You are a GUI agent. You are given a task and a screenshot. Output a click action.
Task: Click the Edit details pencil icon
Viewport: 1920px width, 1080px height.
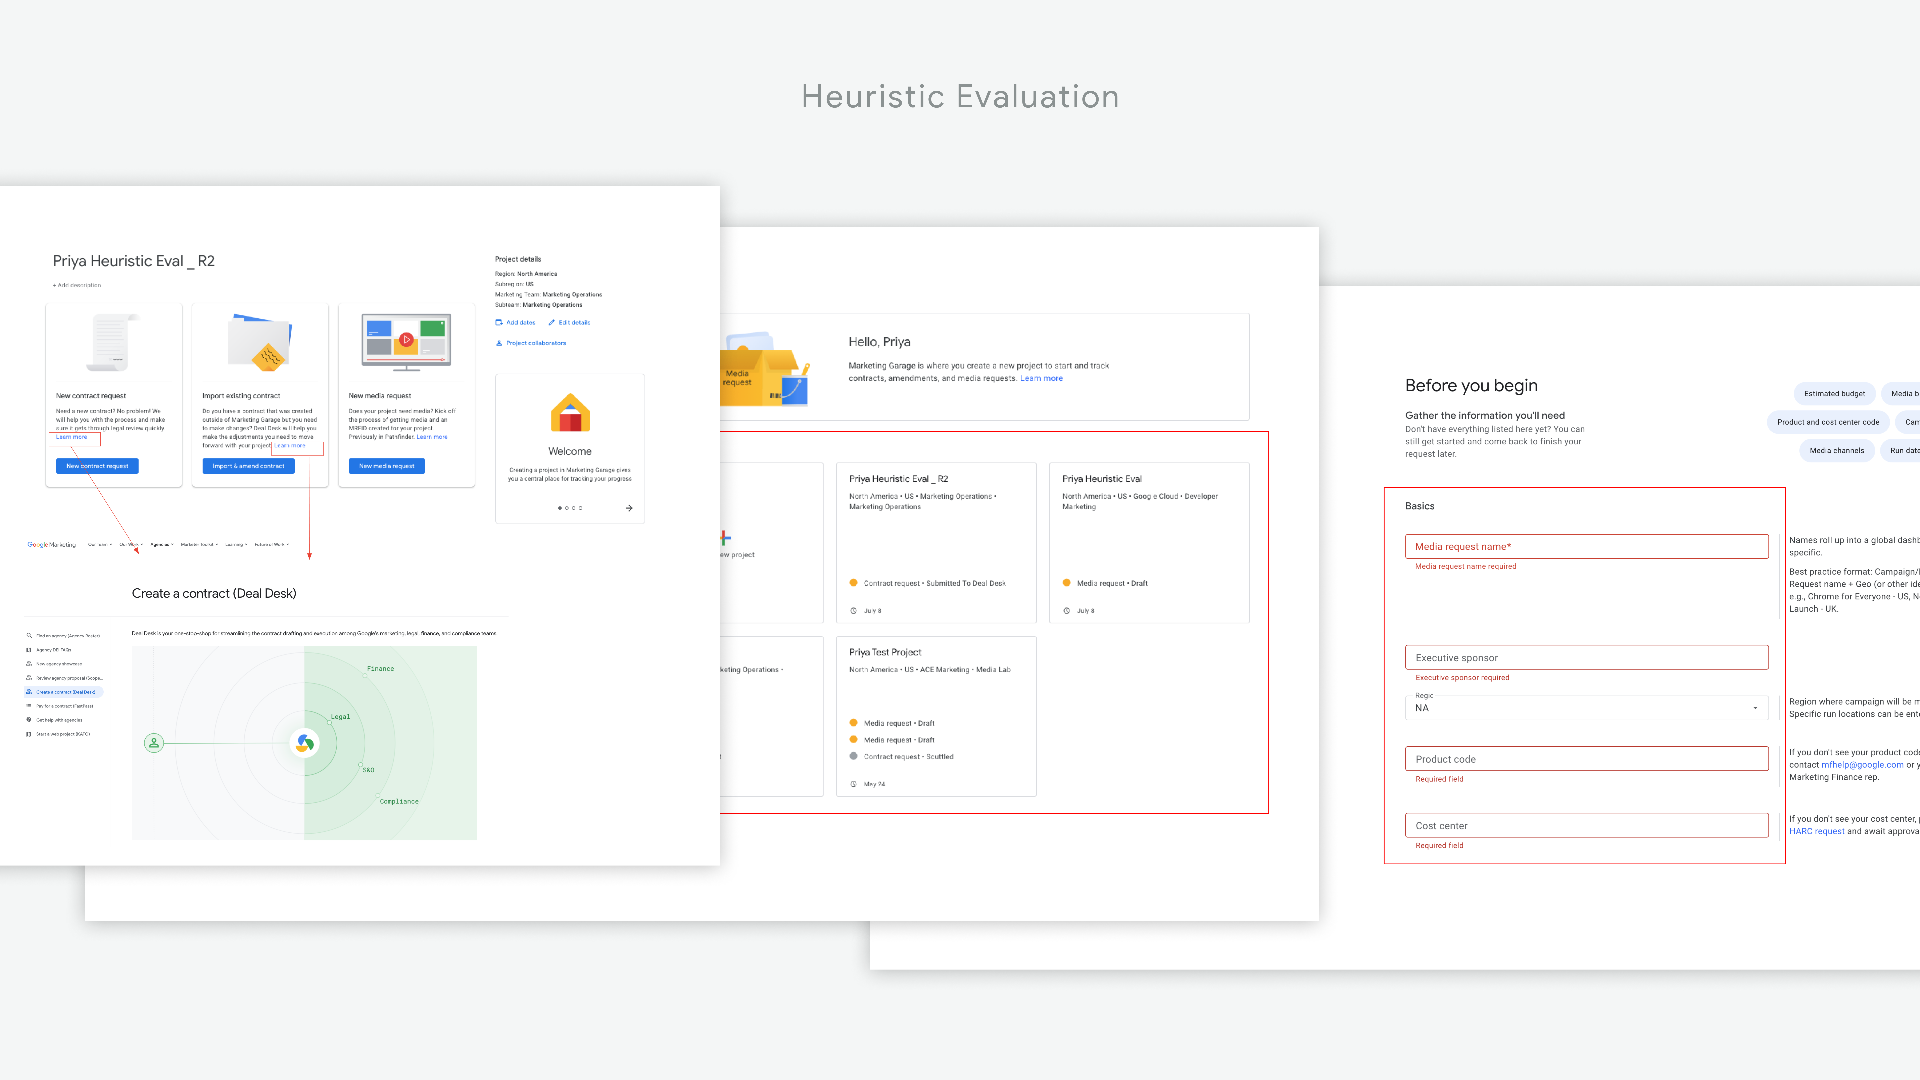click(551, 322)
